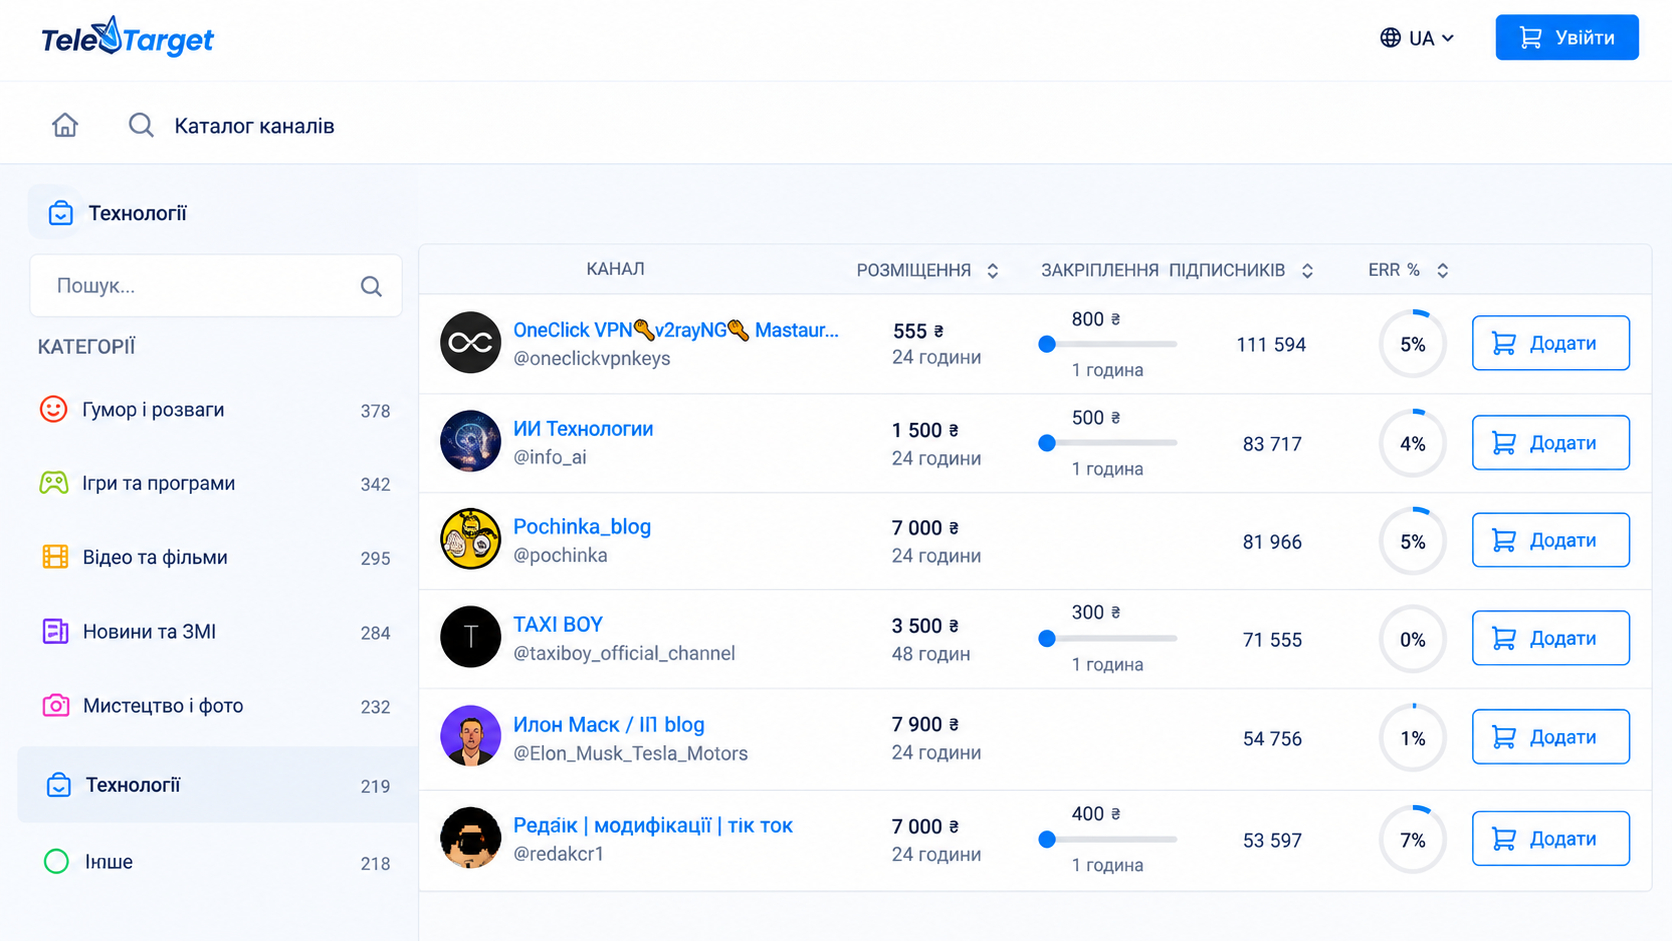Select Технології category in list

point(217,785)
